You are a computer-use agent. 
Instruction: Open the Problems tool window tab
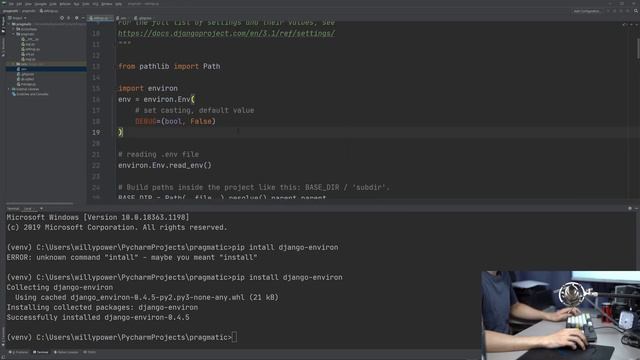pyautogui.click(x=18, y=352)
